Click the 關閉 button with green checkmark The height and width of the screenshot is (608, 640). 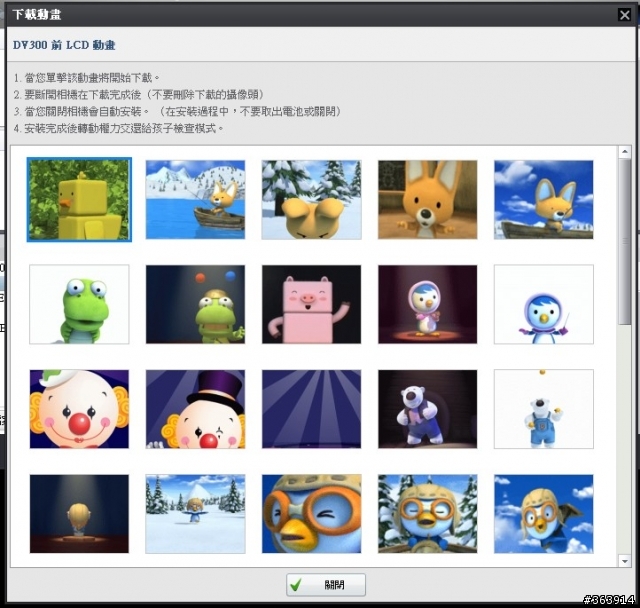point(326,585)
